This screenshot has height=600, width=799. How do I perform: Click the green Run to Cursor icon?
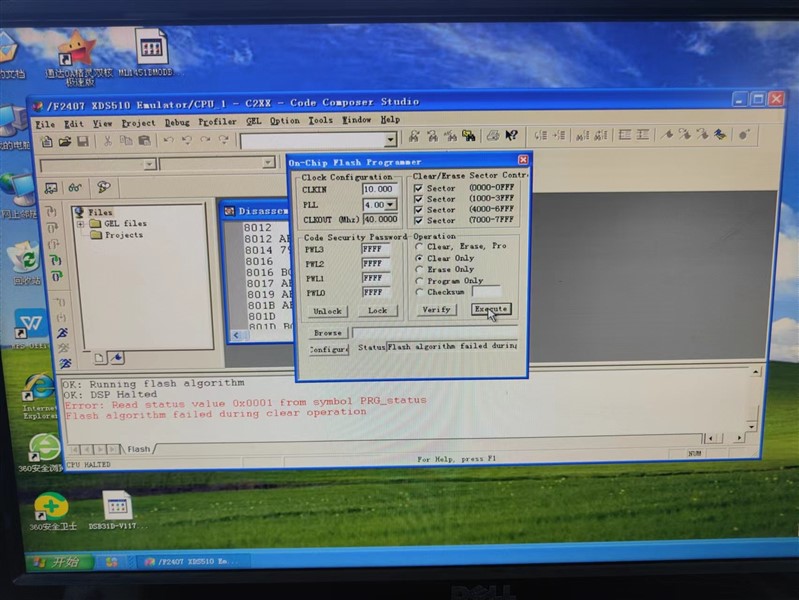click(56, 260)
